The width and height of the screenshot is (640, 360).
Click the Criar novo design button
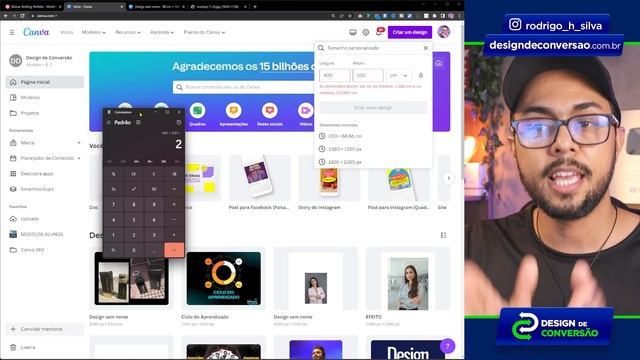coord(373,108)
